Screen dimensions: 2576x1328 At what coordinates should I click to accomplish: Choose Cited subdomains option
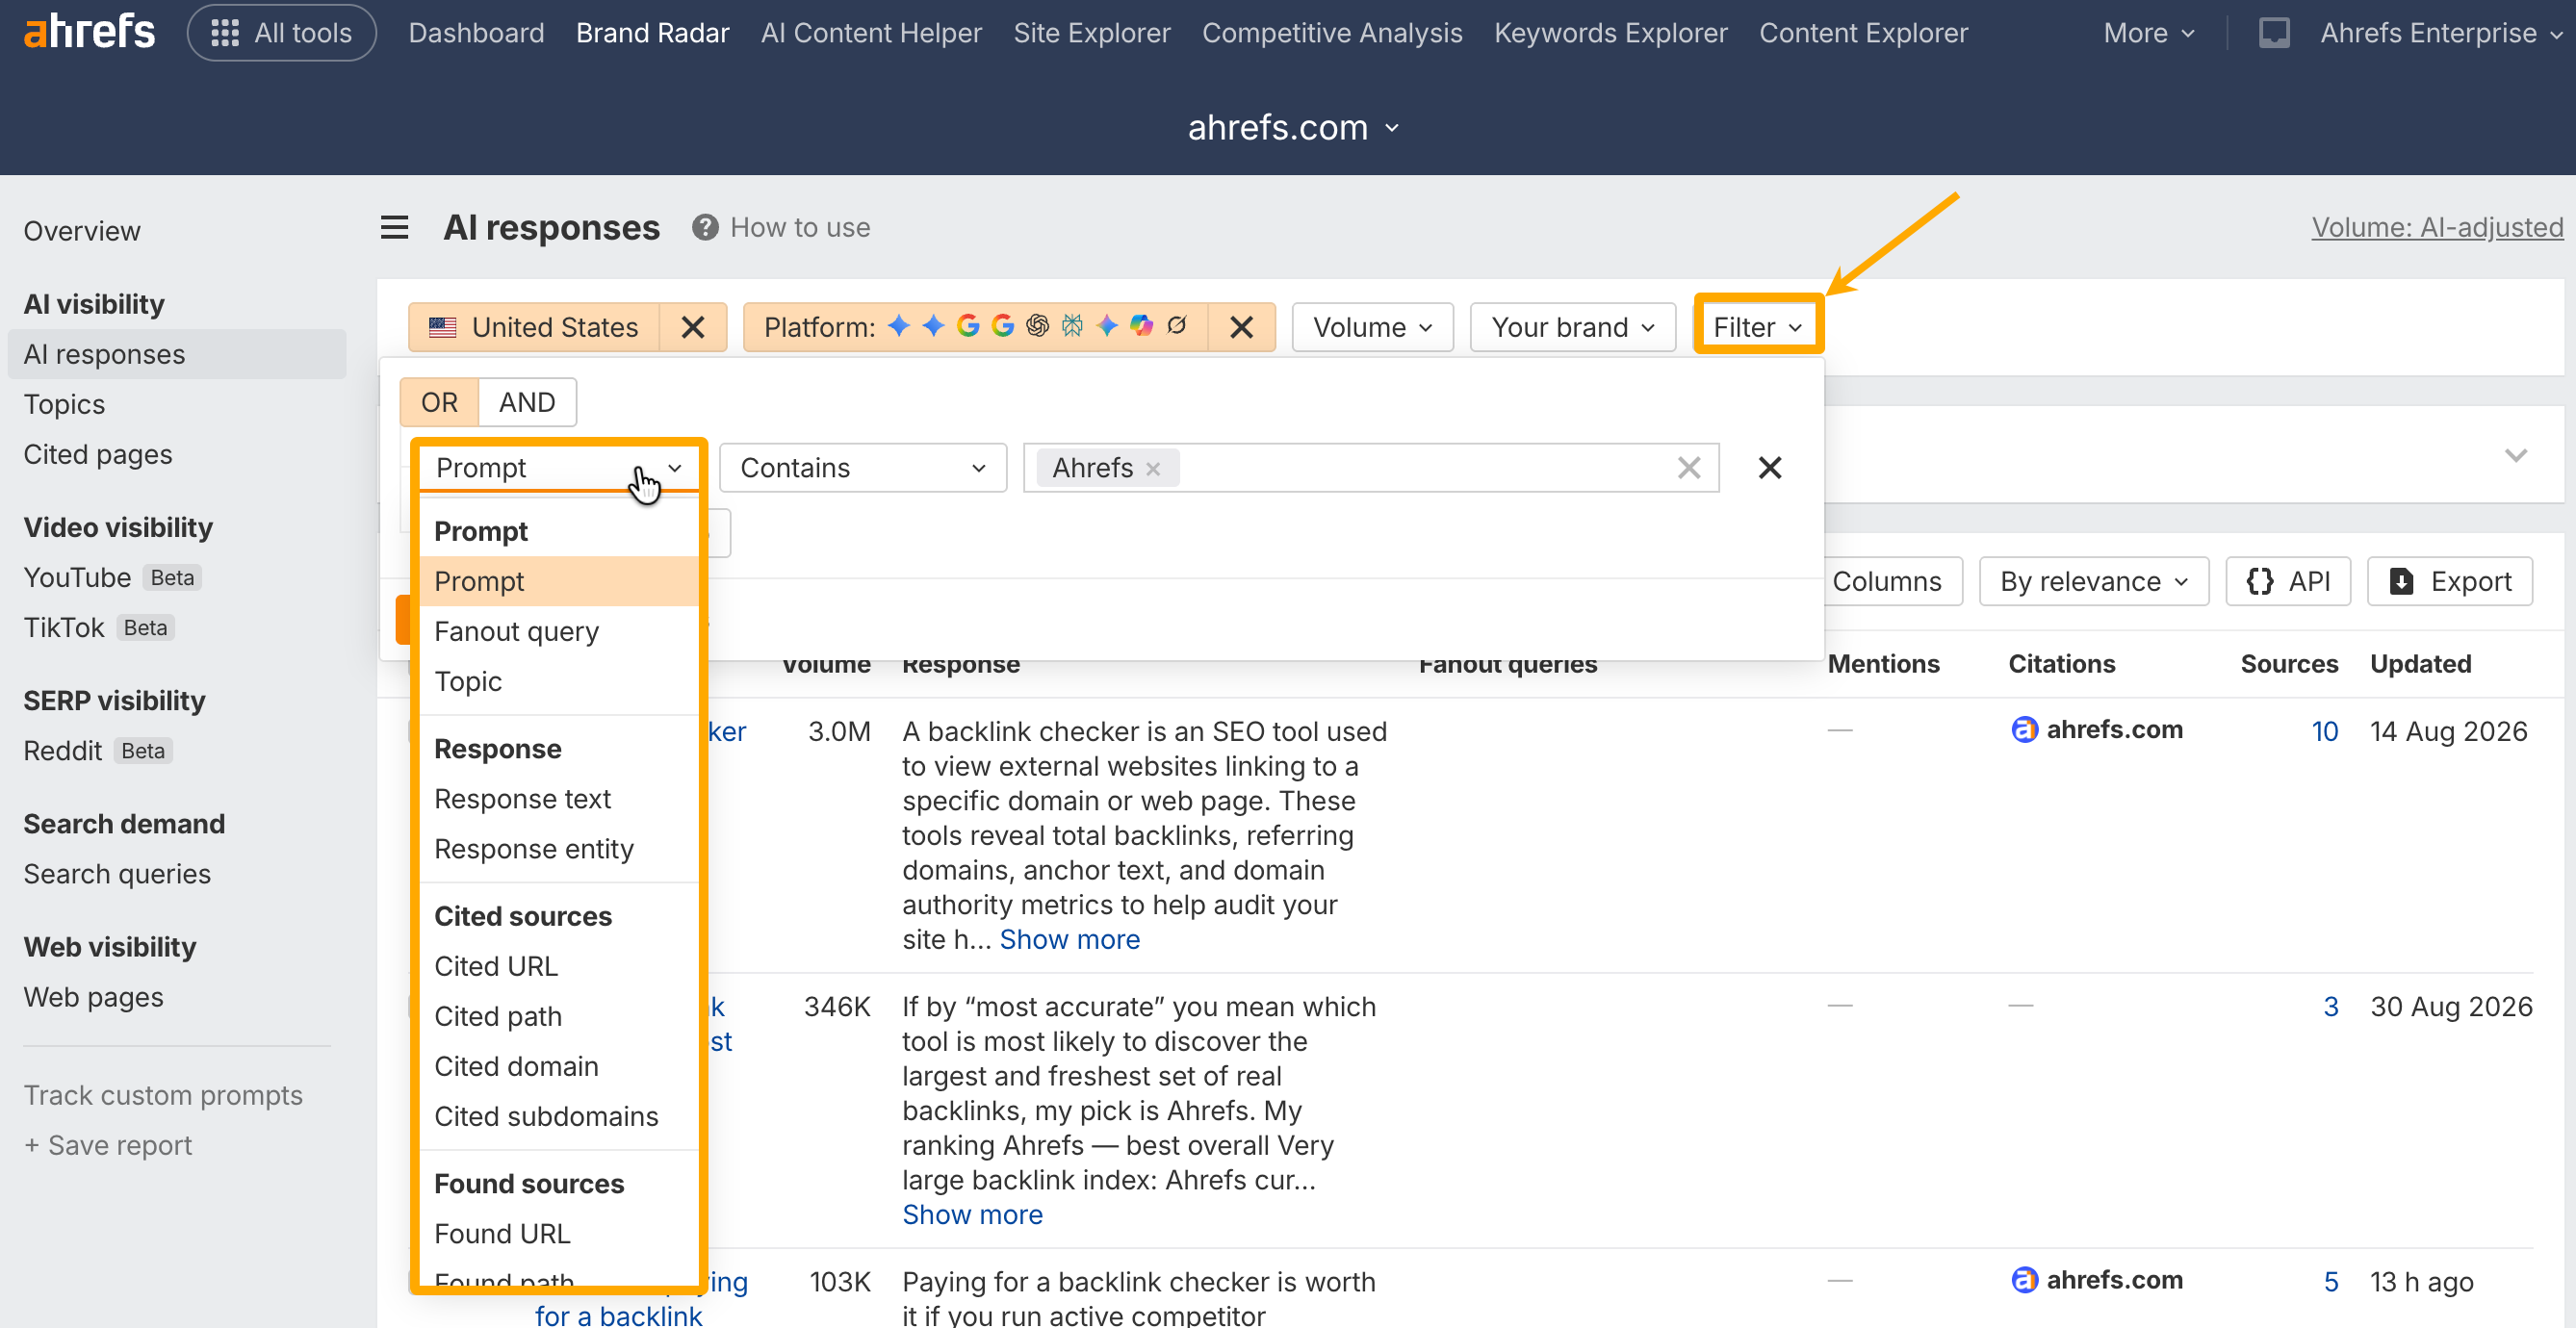(559, 1116)
